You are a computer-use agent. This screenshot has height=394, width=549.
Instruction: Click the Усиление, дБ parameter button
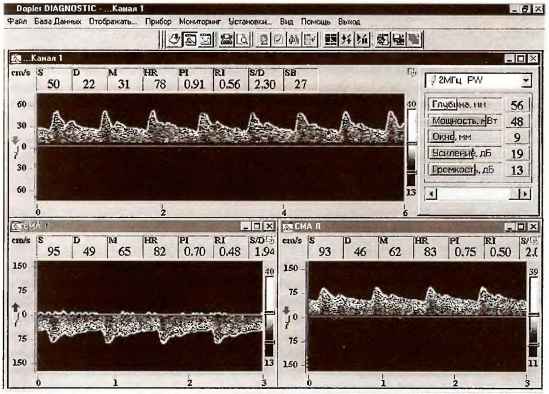tap(464, 153)
